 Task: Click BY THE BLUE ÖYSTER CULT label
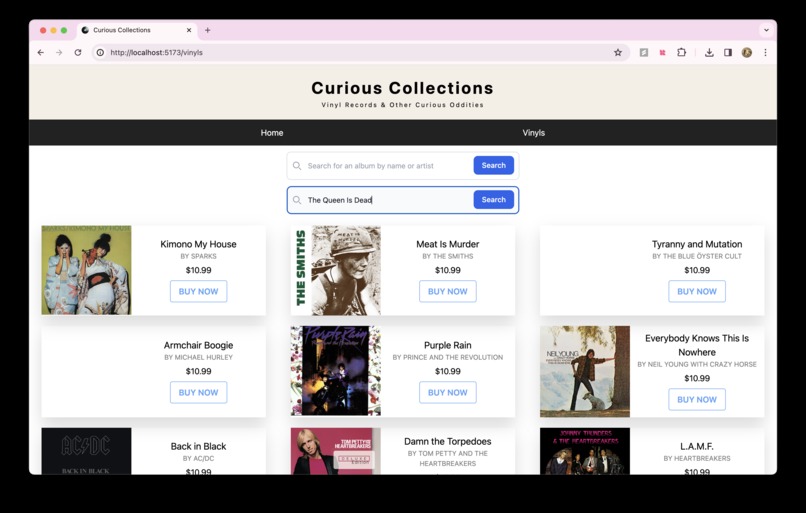click(697, 256)
